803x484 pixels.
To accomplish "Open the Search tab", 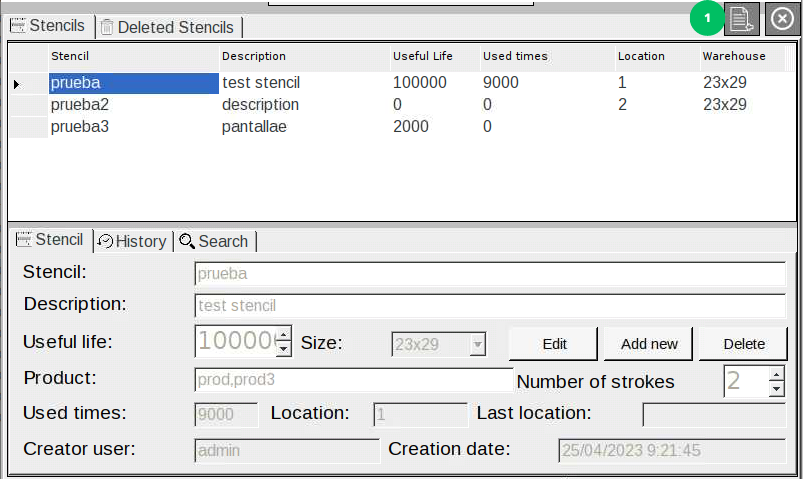I will pyautogui.click(x=214, y=241).
